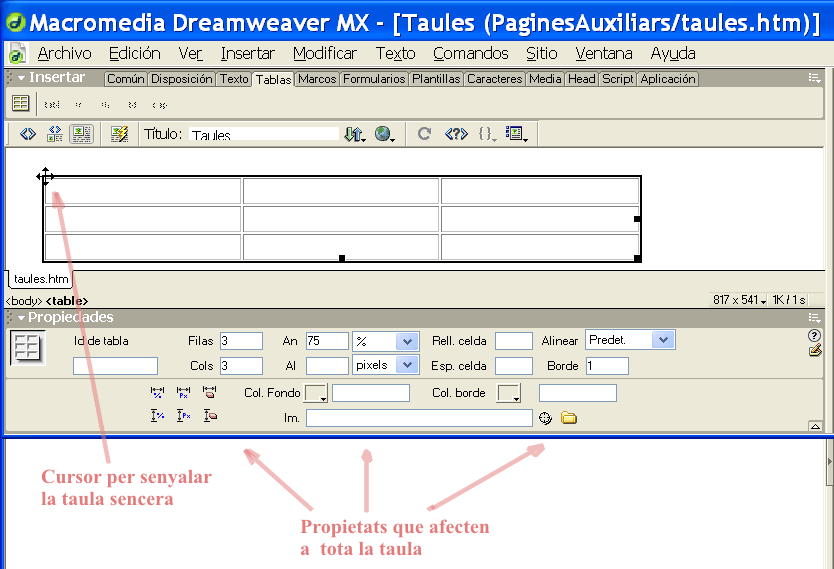
Task: Collapse Property inspector bottom corner arrow
Action: tap(815, 426)
